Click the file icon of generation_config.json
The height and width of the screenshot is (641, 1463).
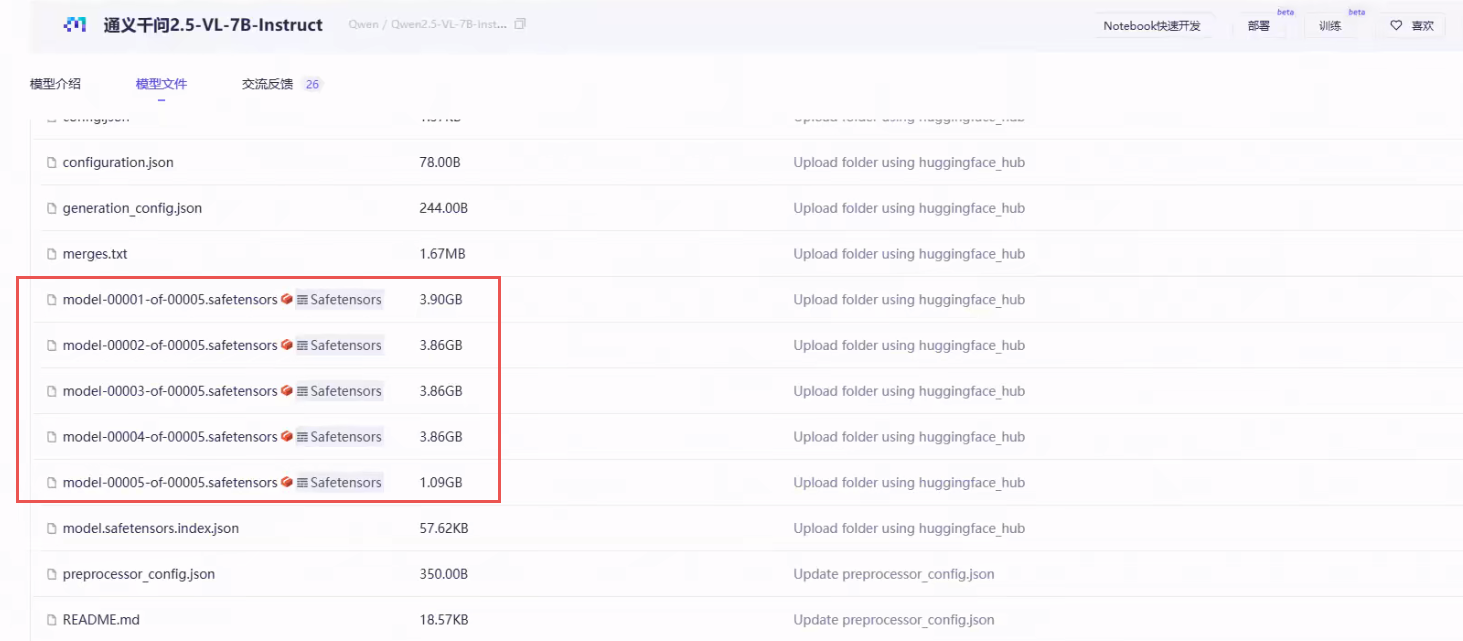coord(52,209)
